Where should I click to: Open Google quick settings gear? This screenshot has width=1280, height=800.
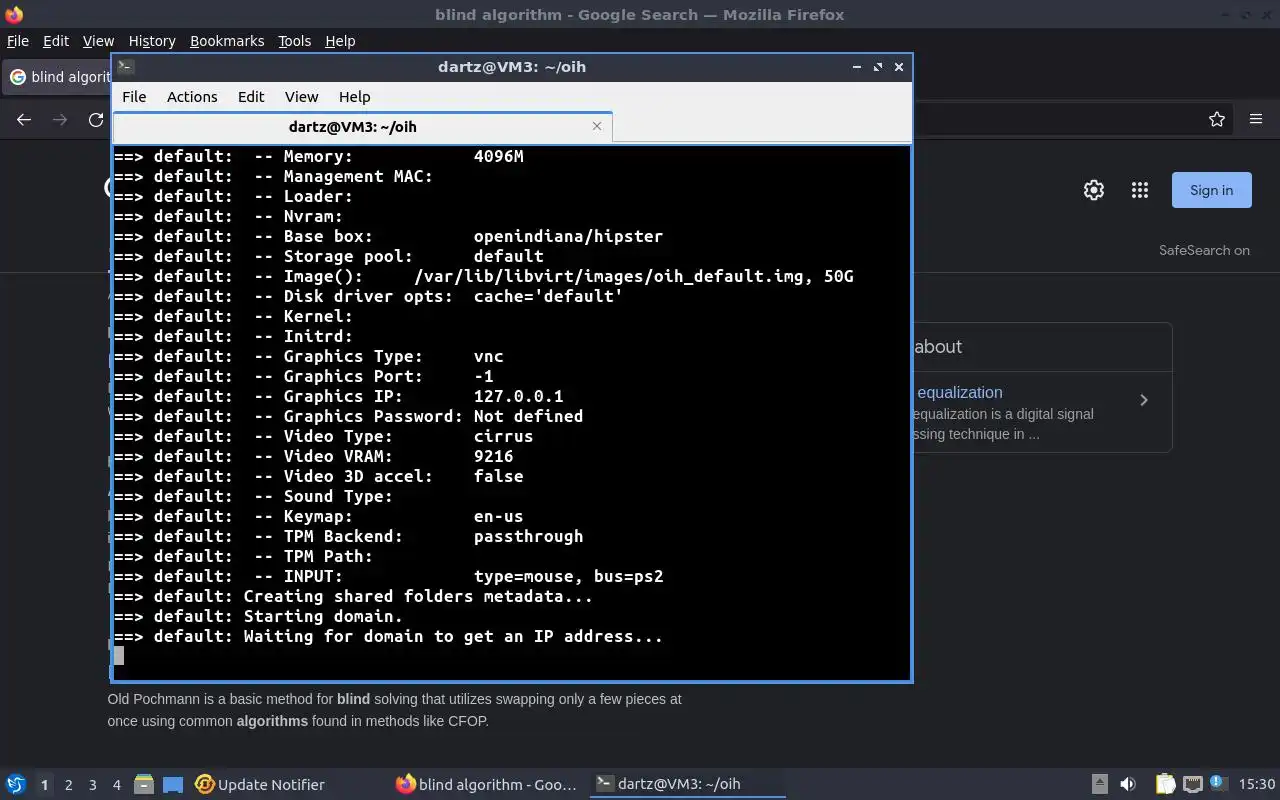pos(1094,190)
